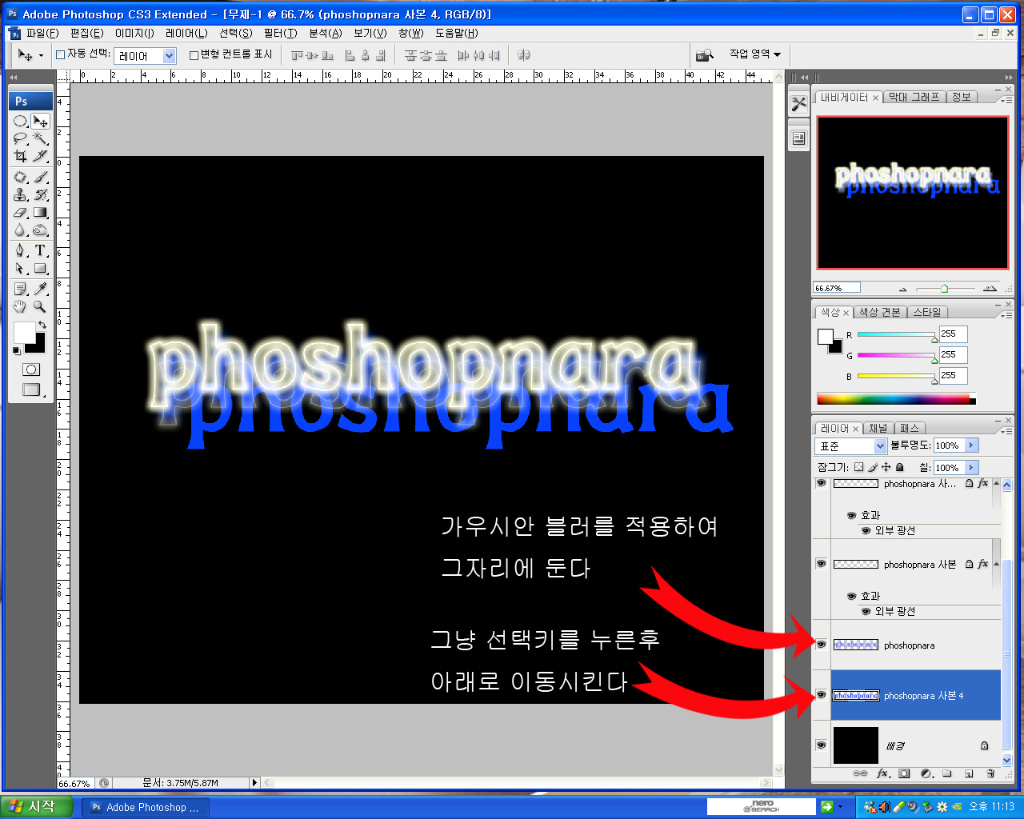Viewport: 1024px width, 819px height.
Task: Open the status bar info arrow menu
Action: point(255,782)
